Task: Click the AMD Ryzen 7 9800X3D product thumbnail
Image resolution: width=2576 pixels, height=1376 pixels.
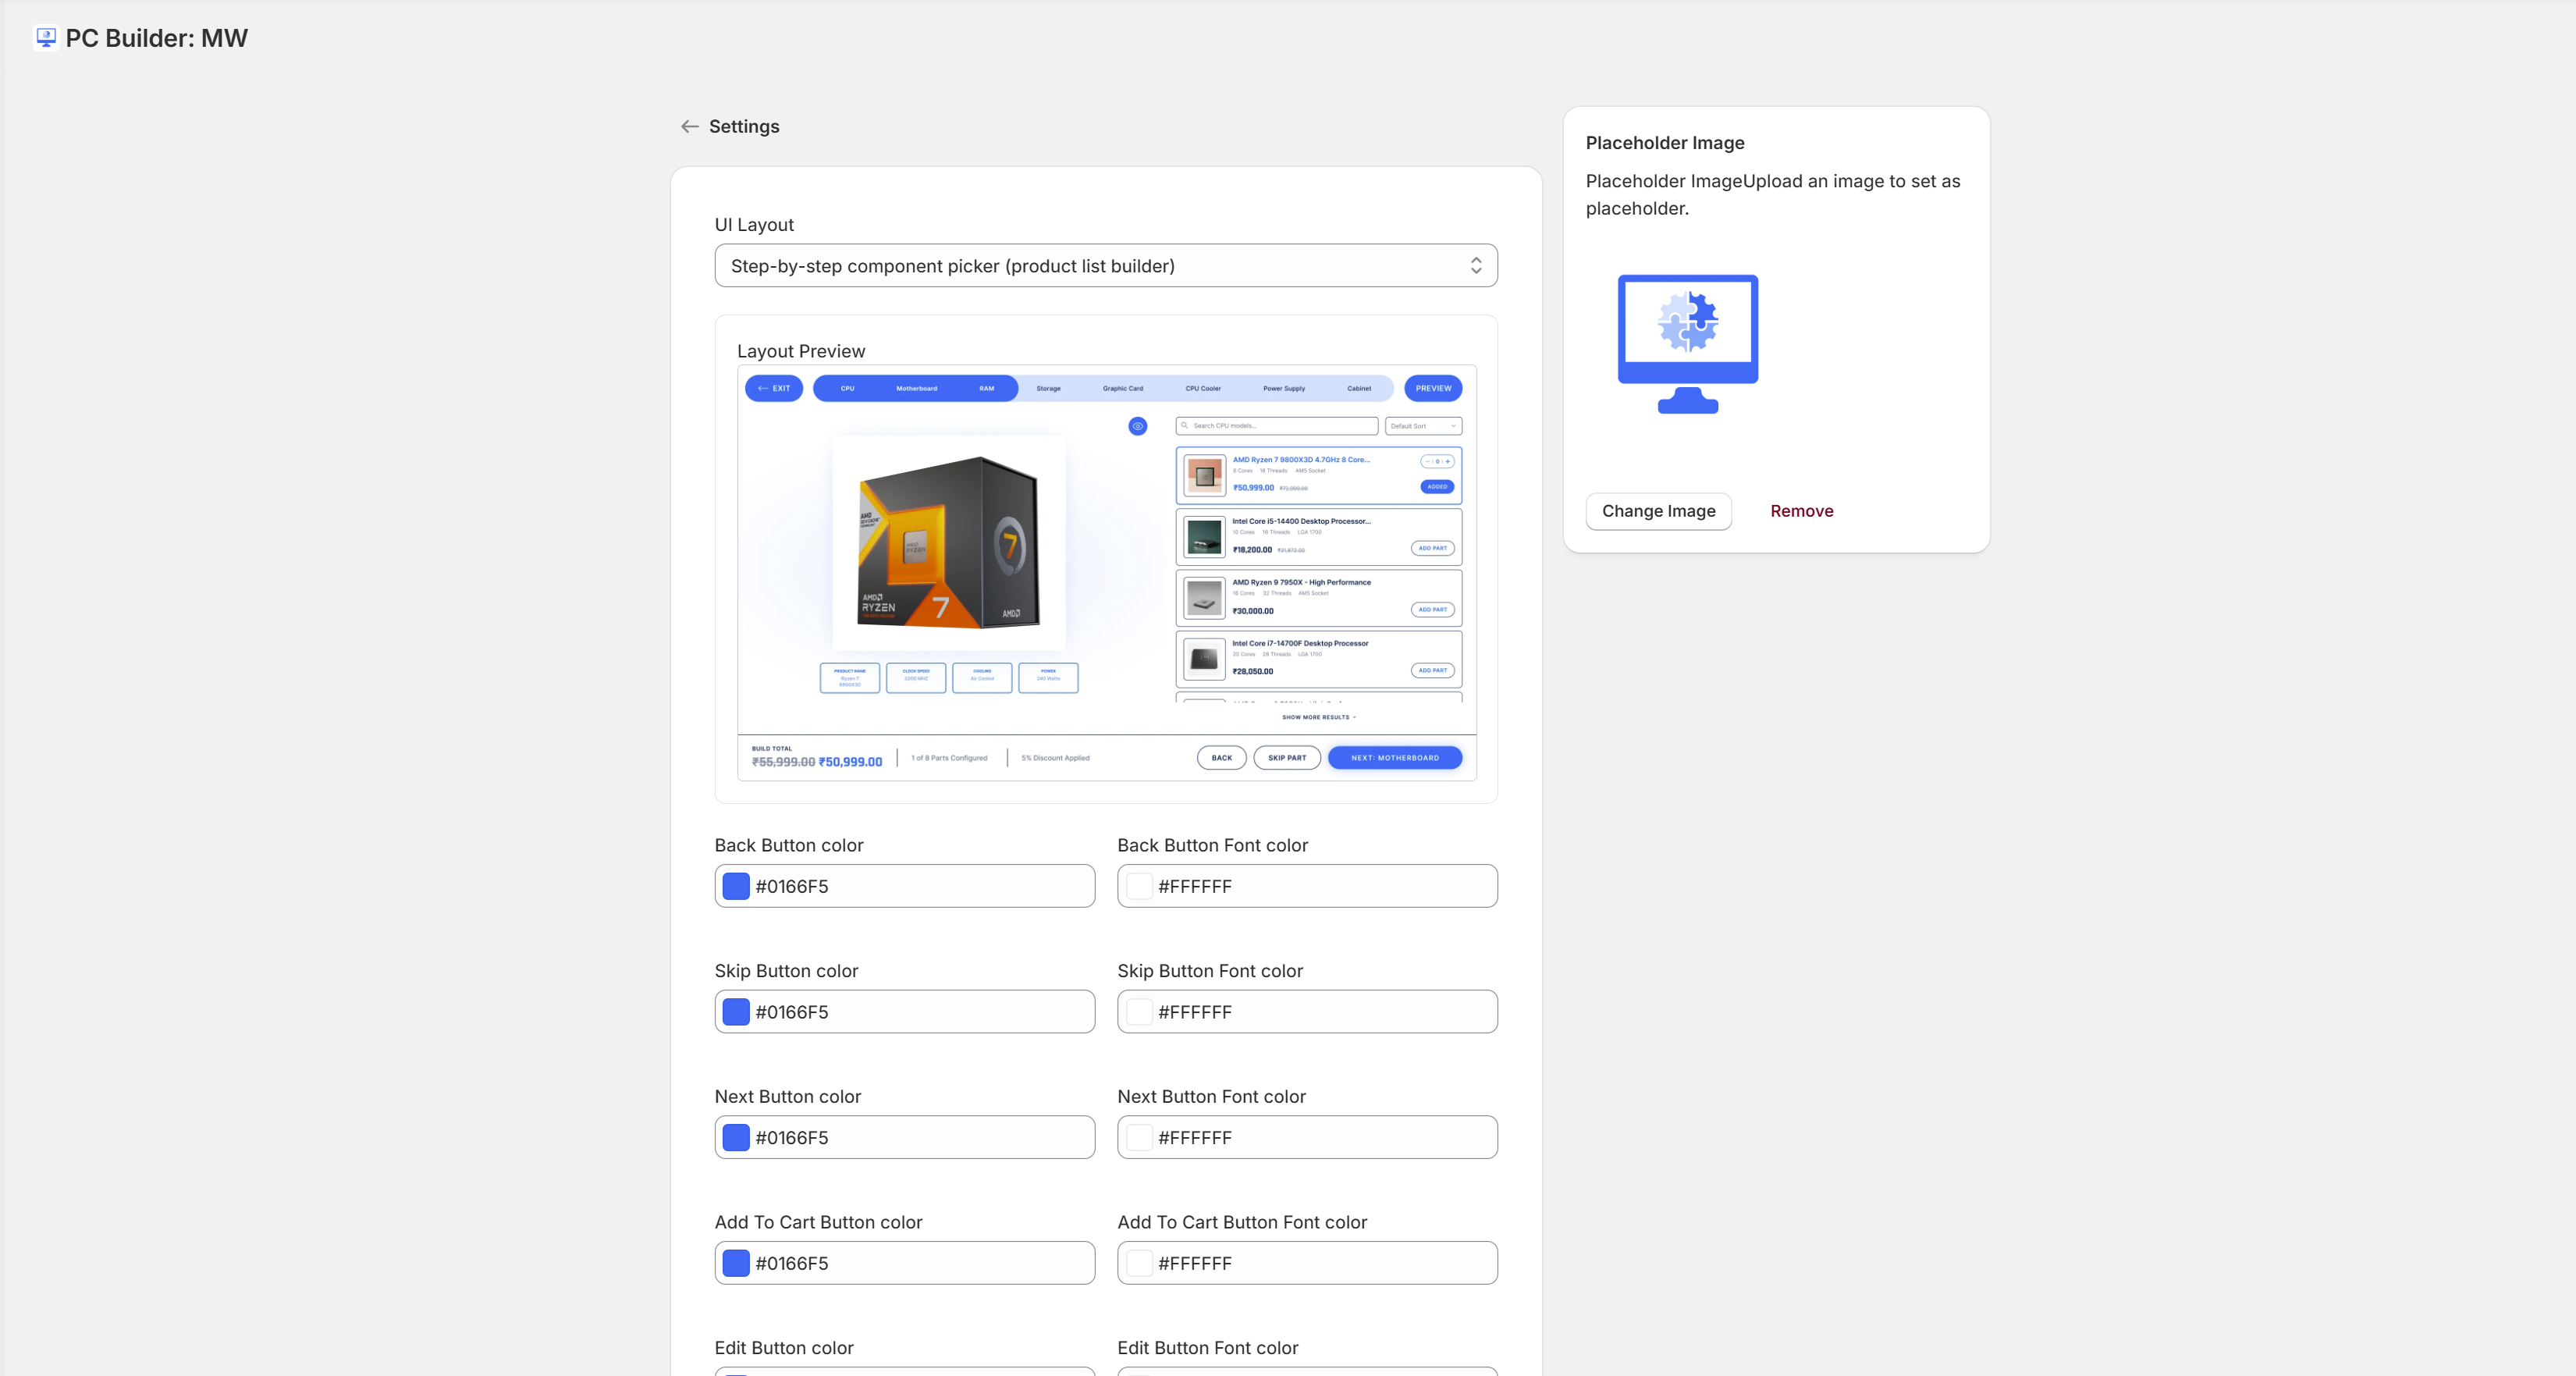Action: [x=1205, y=477]
